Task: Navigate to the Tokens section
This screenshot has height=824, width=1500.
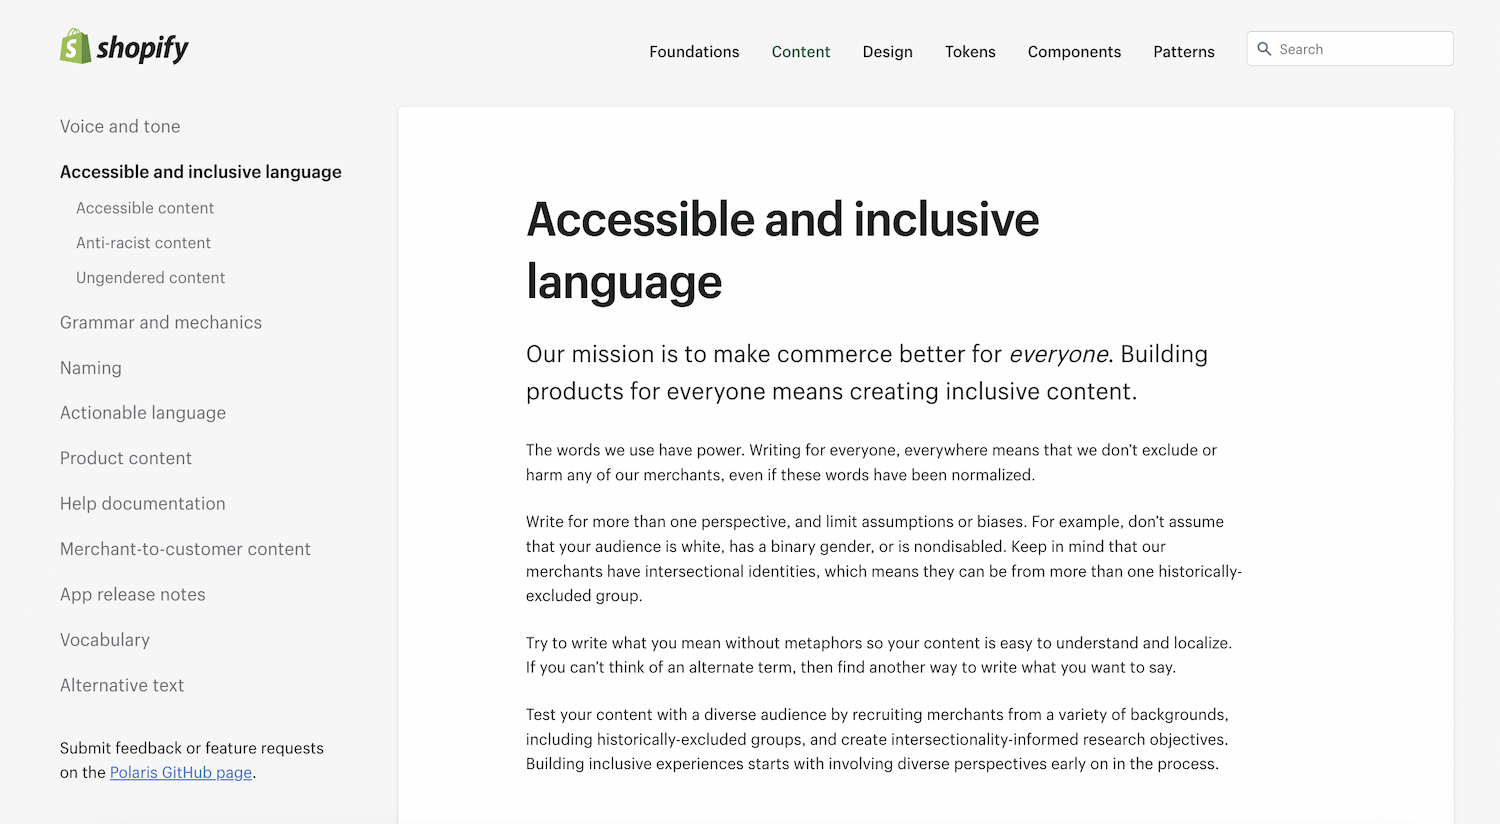Action: [969, 51]
